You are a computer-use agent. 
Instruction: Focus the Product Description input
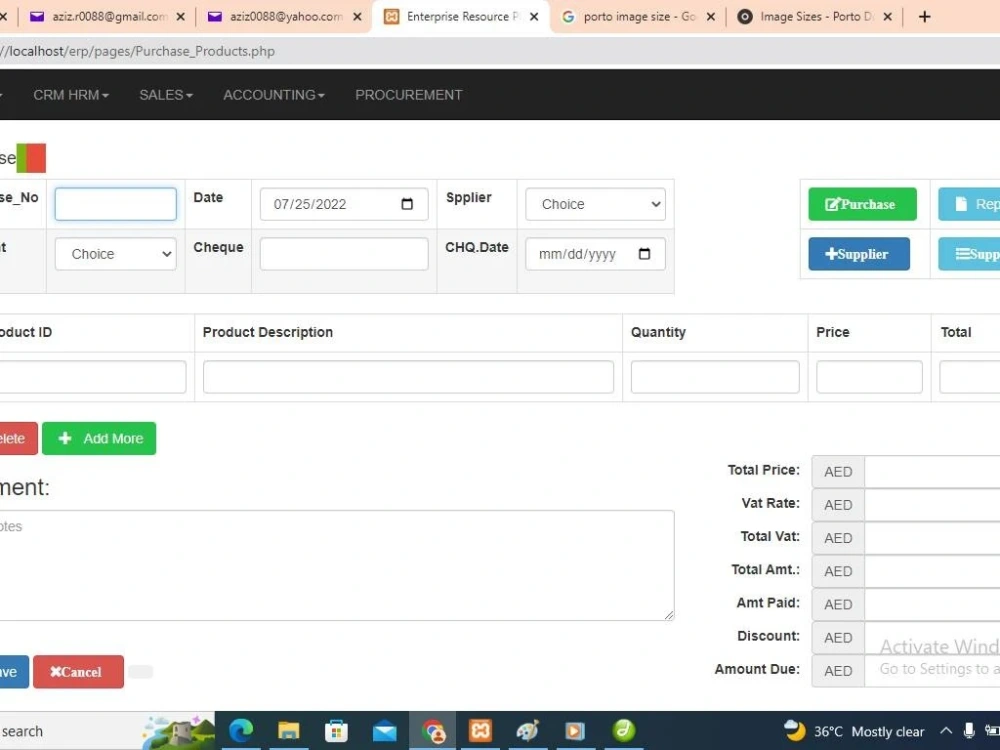click(408, 376)
